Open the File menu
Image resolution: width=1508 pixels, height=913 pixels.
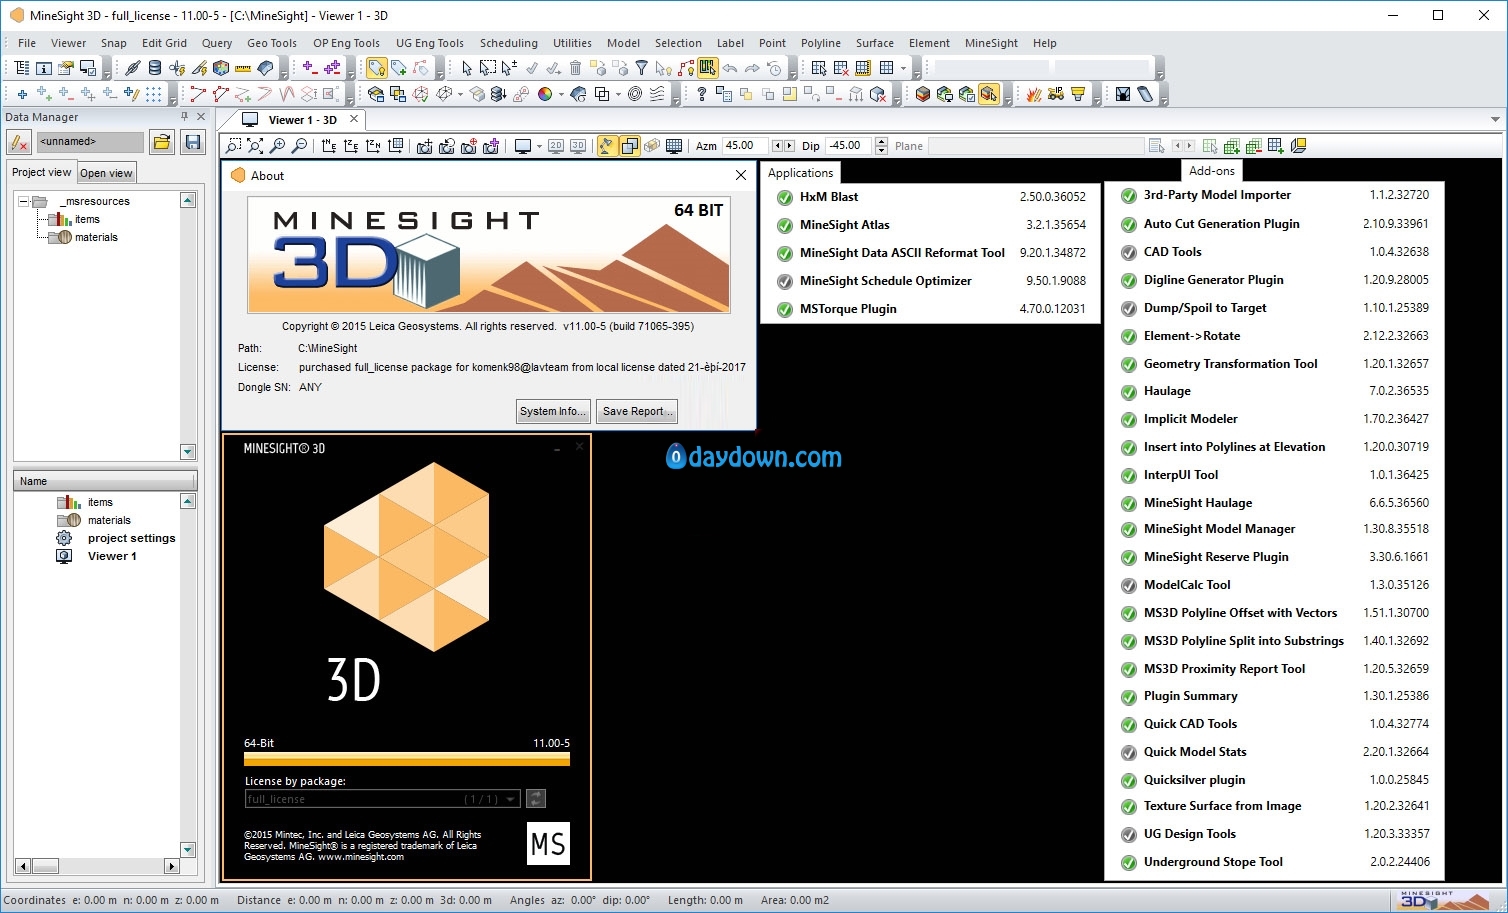[27, 43]
